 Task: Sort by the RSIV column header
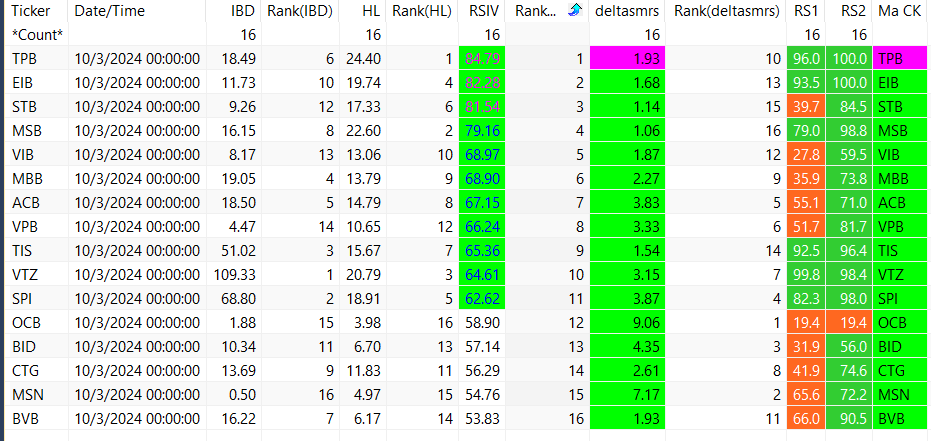click(x=482, y=11)
